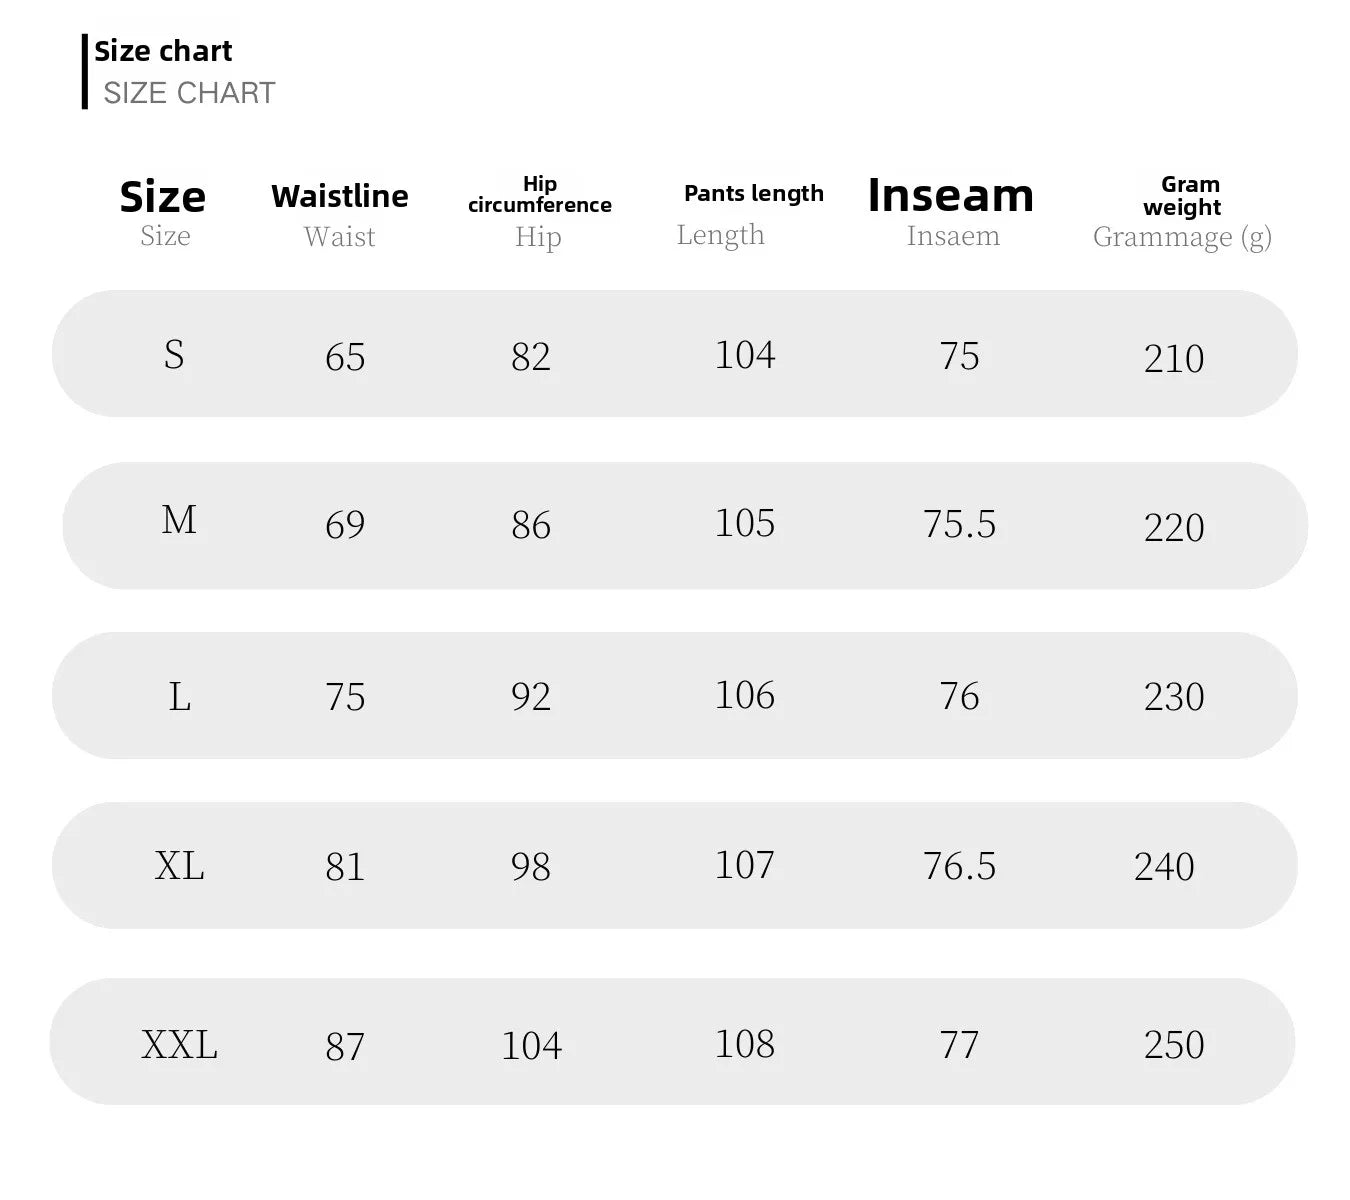Click the waist value 65

coord(345,357)
